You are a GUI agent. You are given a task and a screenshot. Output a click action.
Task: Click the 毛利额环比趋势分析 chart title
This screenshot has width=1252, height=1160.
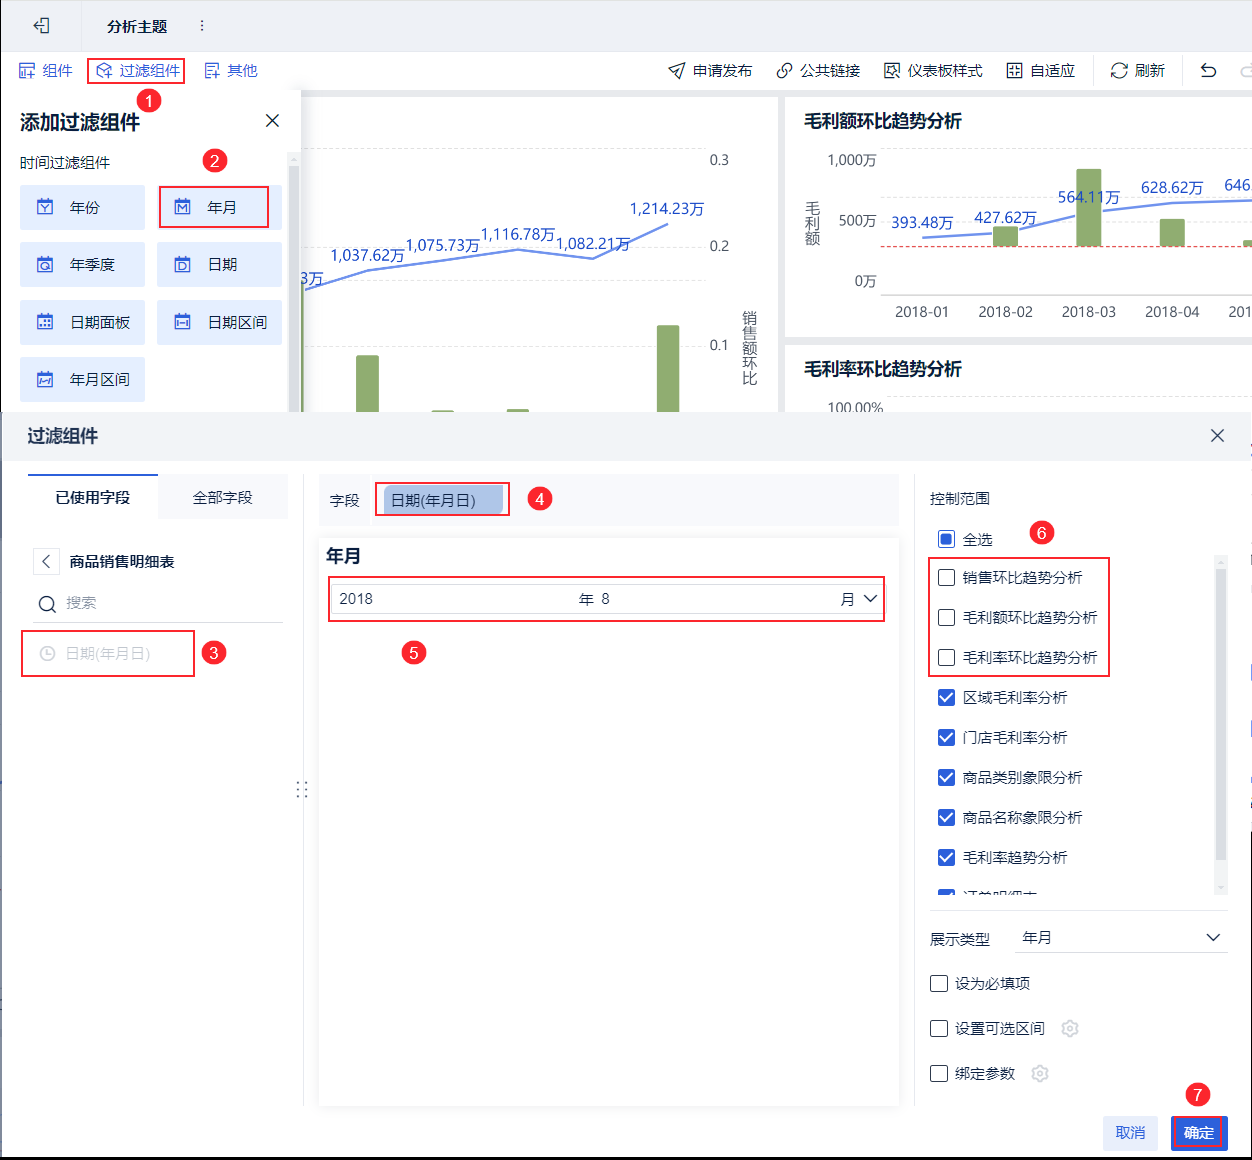pyautogui.click(x=883, y=121)
